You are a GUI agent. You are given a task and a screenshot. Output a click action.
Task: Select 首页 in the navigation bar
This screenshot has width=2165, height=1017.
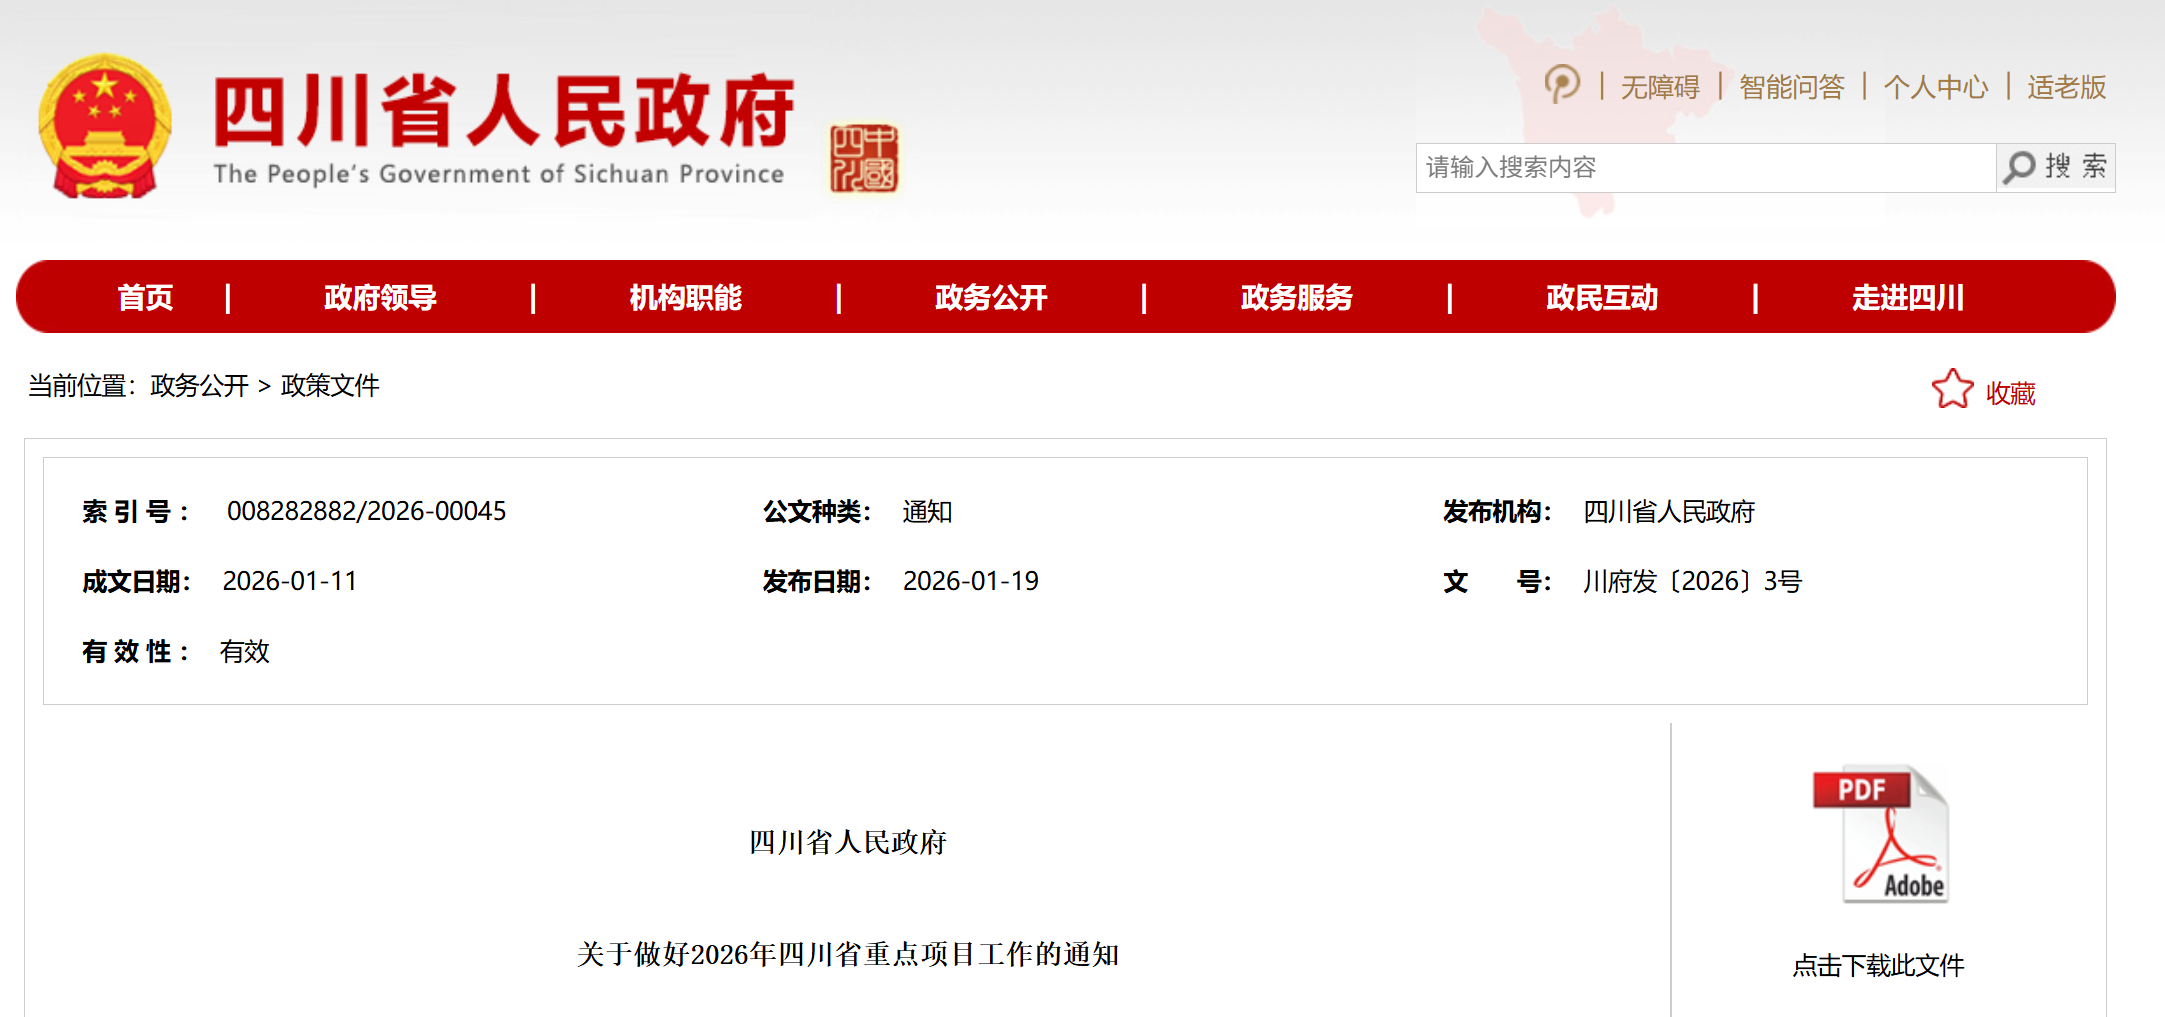145,298
